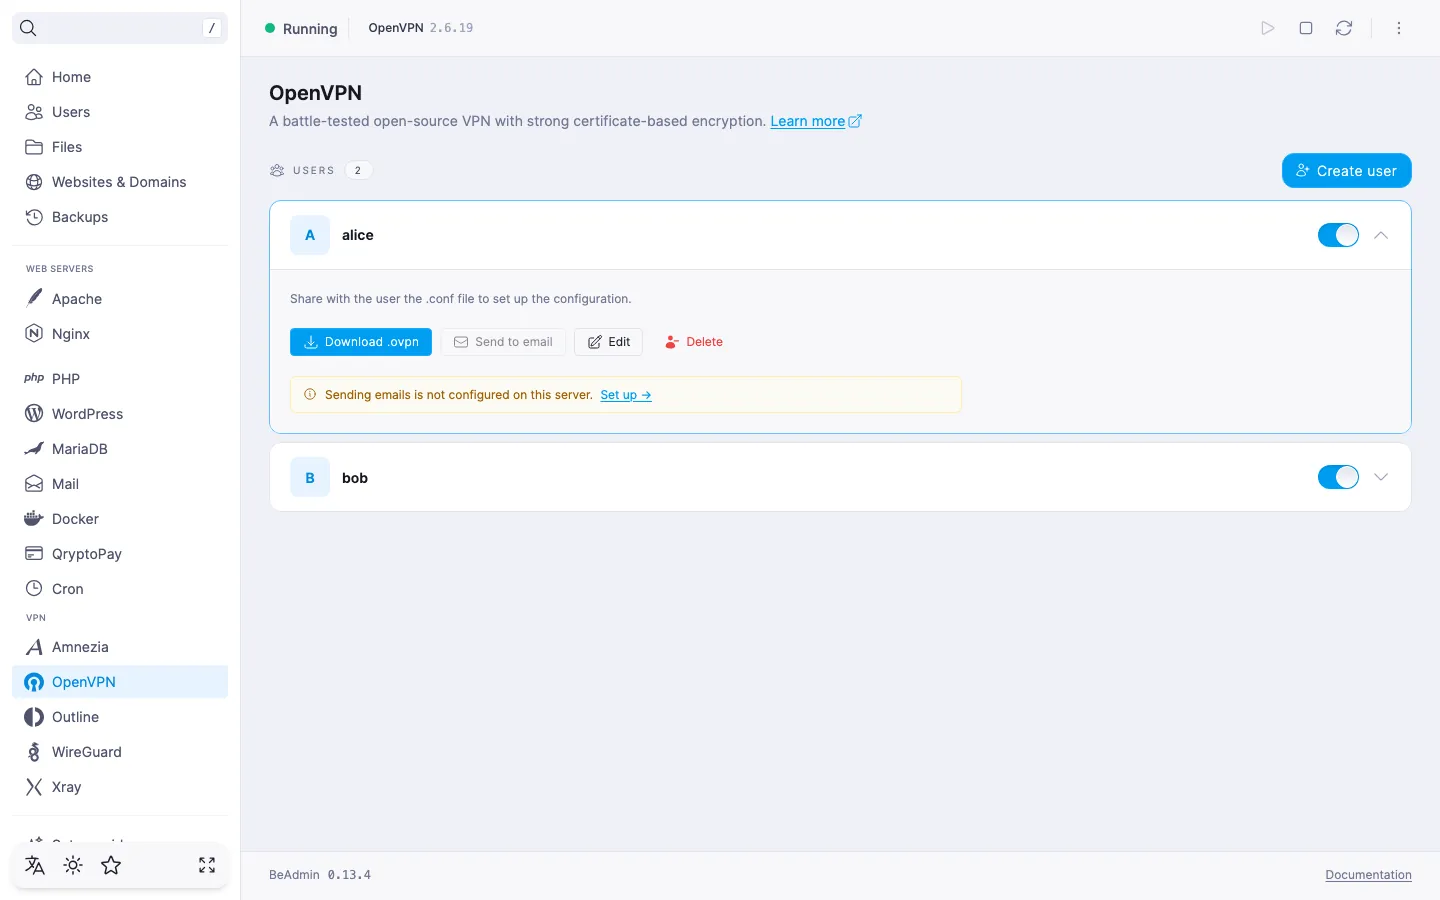1440x900 pixels.
Task: Click the alice avatar letter A
Action: (x=310, y=235)
